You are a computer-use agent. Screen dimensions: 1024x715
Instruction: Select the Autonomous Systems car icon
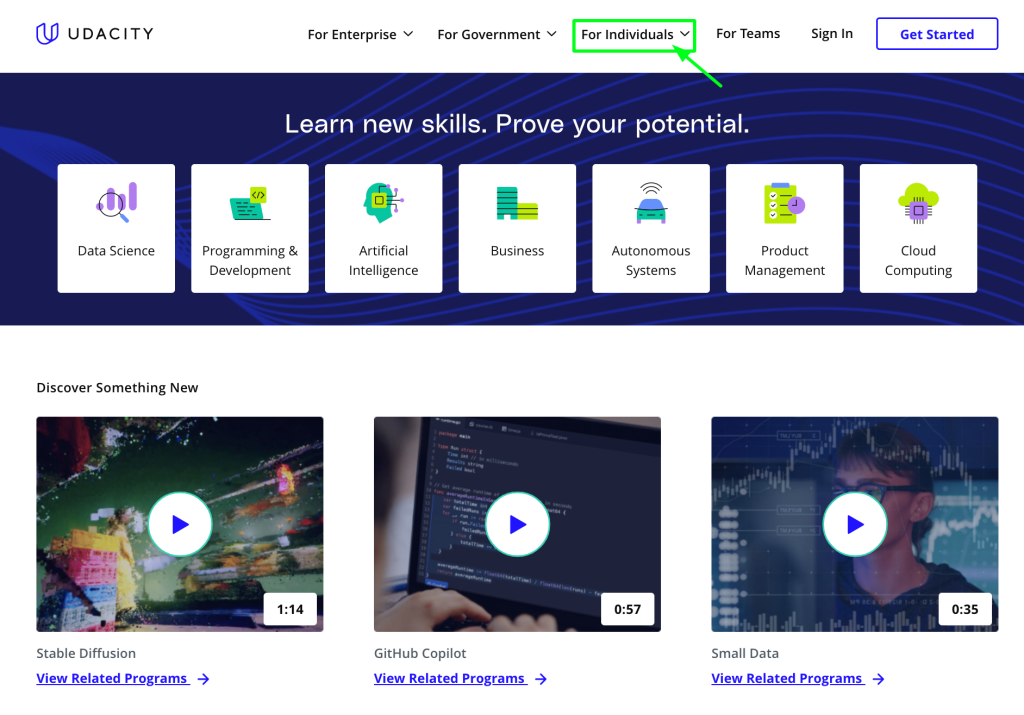pyautogui.click(x=651, y=203)
